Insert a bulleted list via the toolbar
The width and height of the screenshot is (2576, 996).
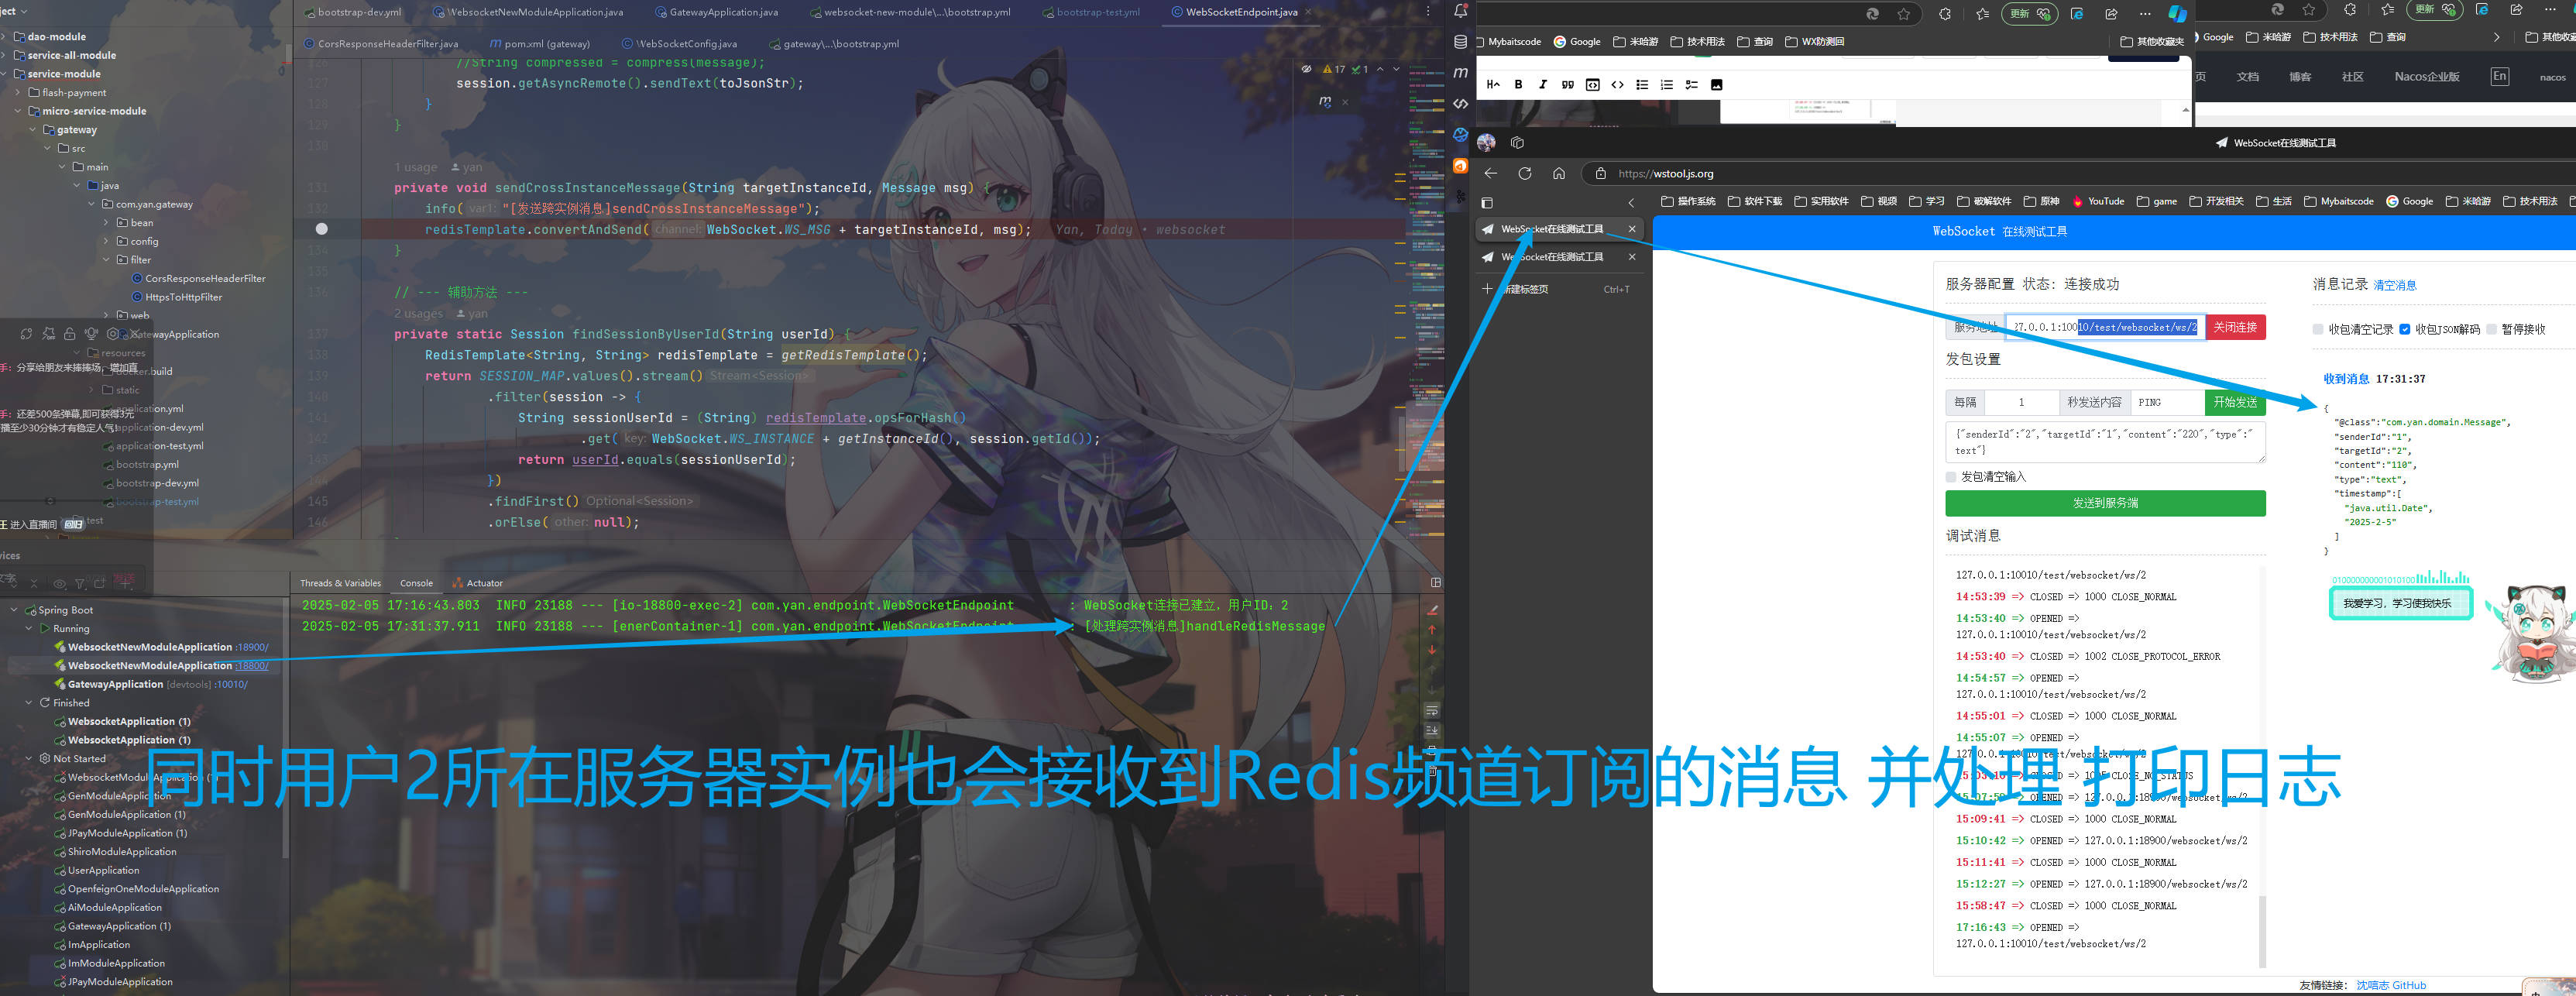(x=1642, y=84)
